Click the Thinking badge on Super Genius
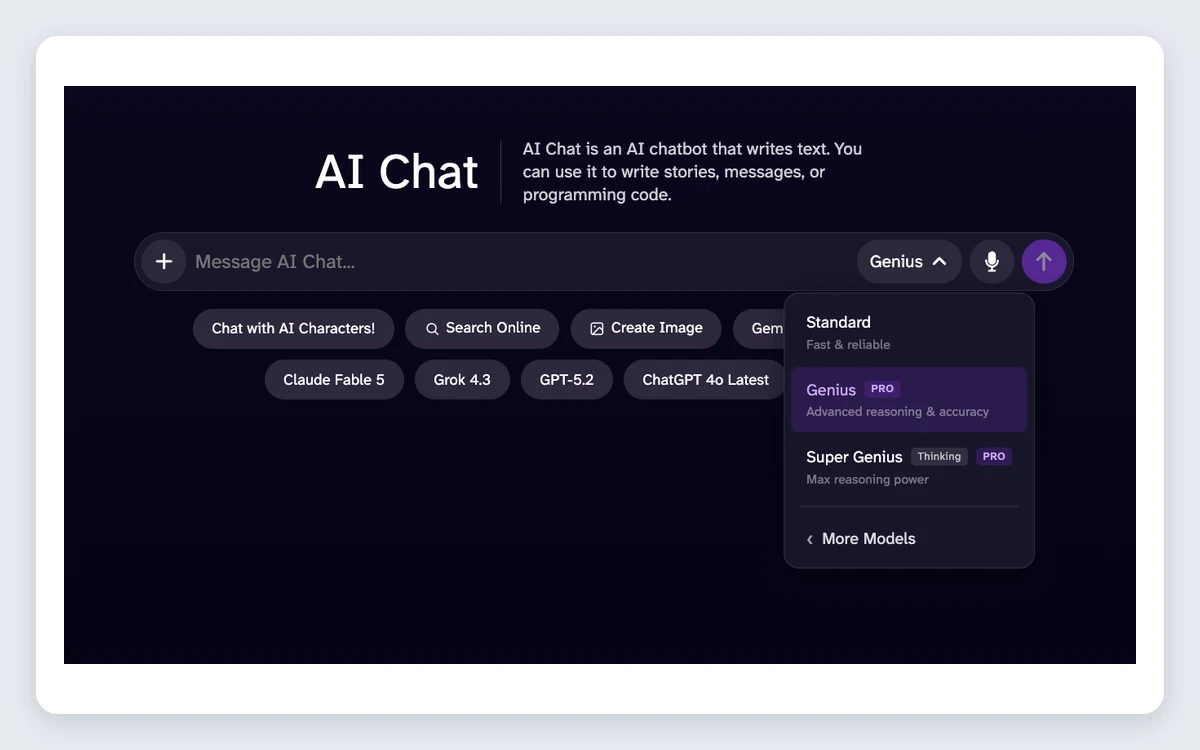Viewport: 1200px width, 750px height. click(939, 456)
